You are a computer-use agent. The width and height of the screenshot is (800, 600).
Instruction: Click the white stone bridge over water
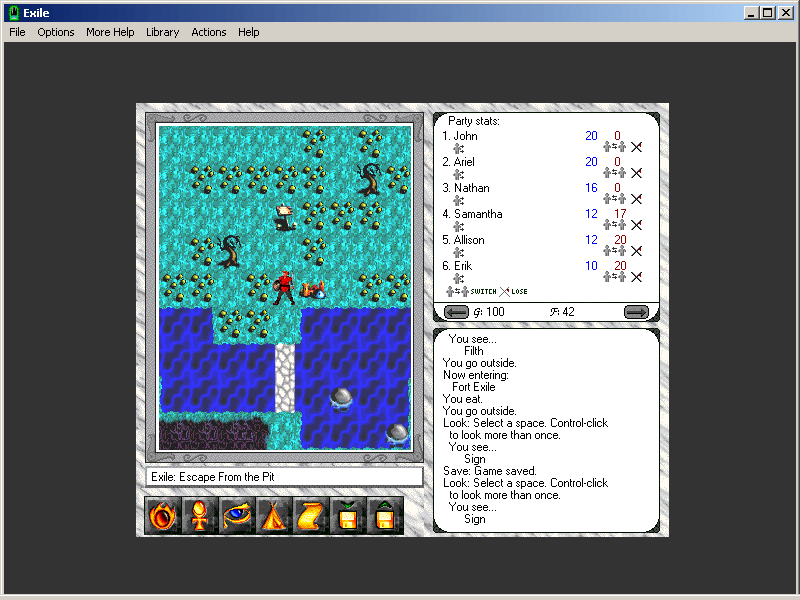pos(285,378)
